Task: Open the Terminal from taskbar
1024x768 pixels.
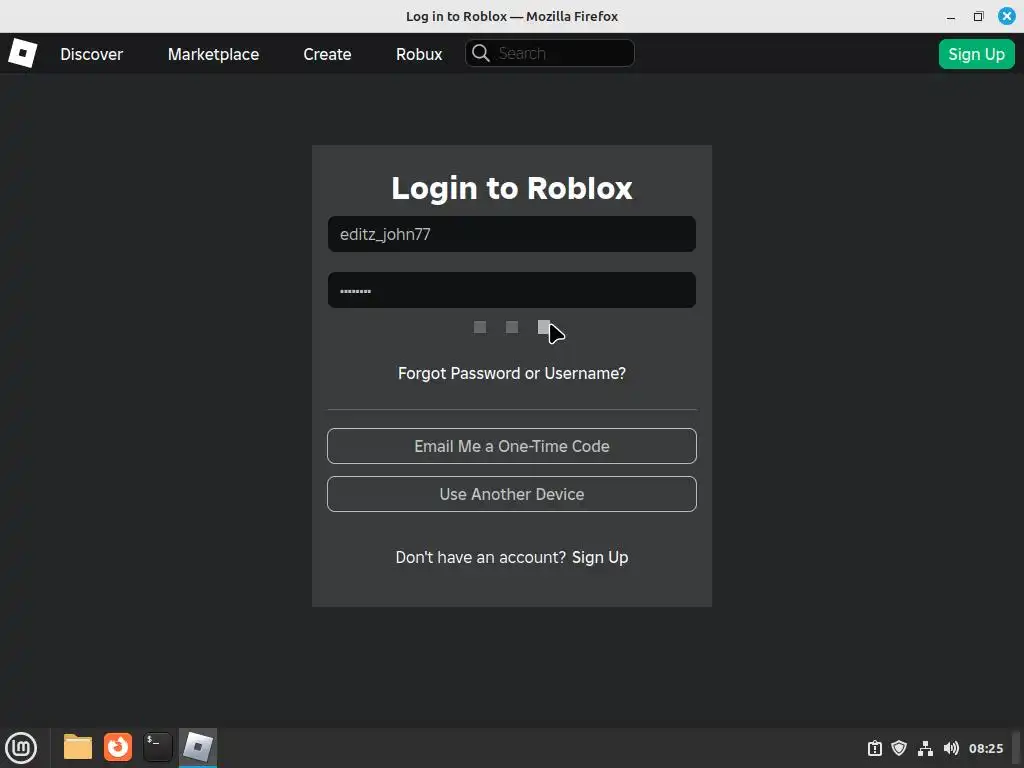Action: pos(158,747)
